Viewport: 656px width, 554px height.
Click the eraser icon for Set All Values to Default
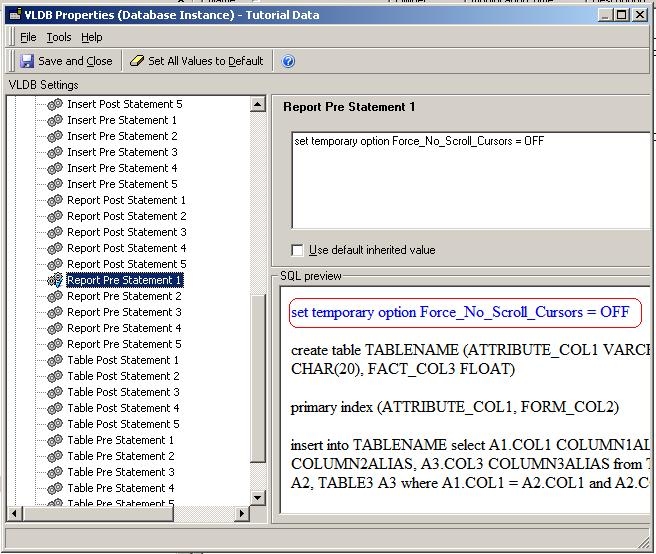click(137, 61)
